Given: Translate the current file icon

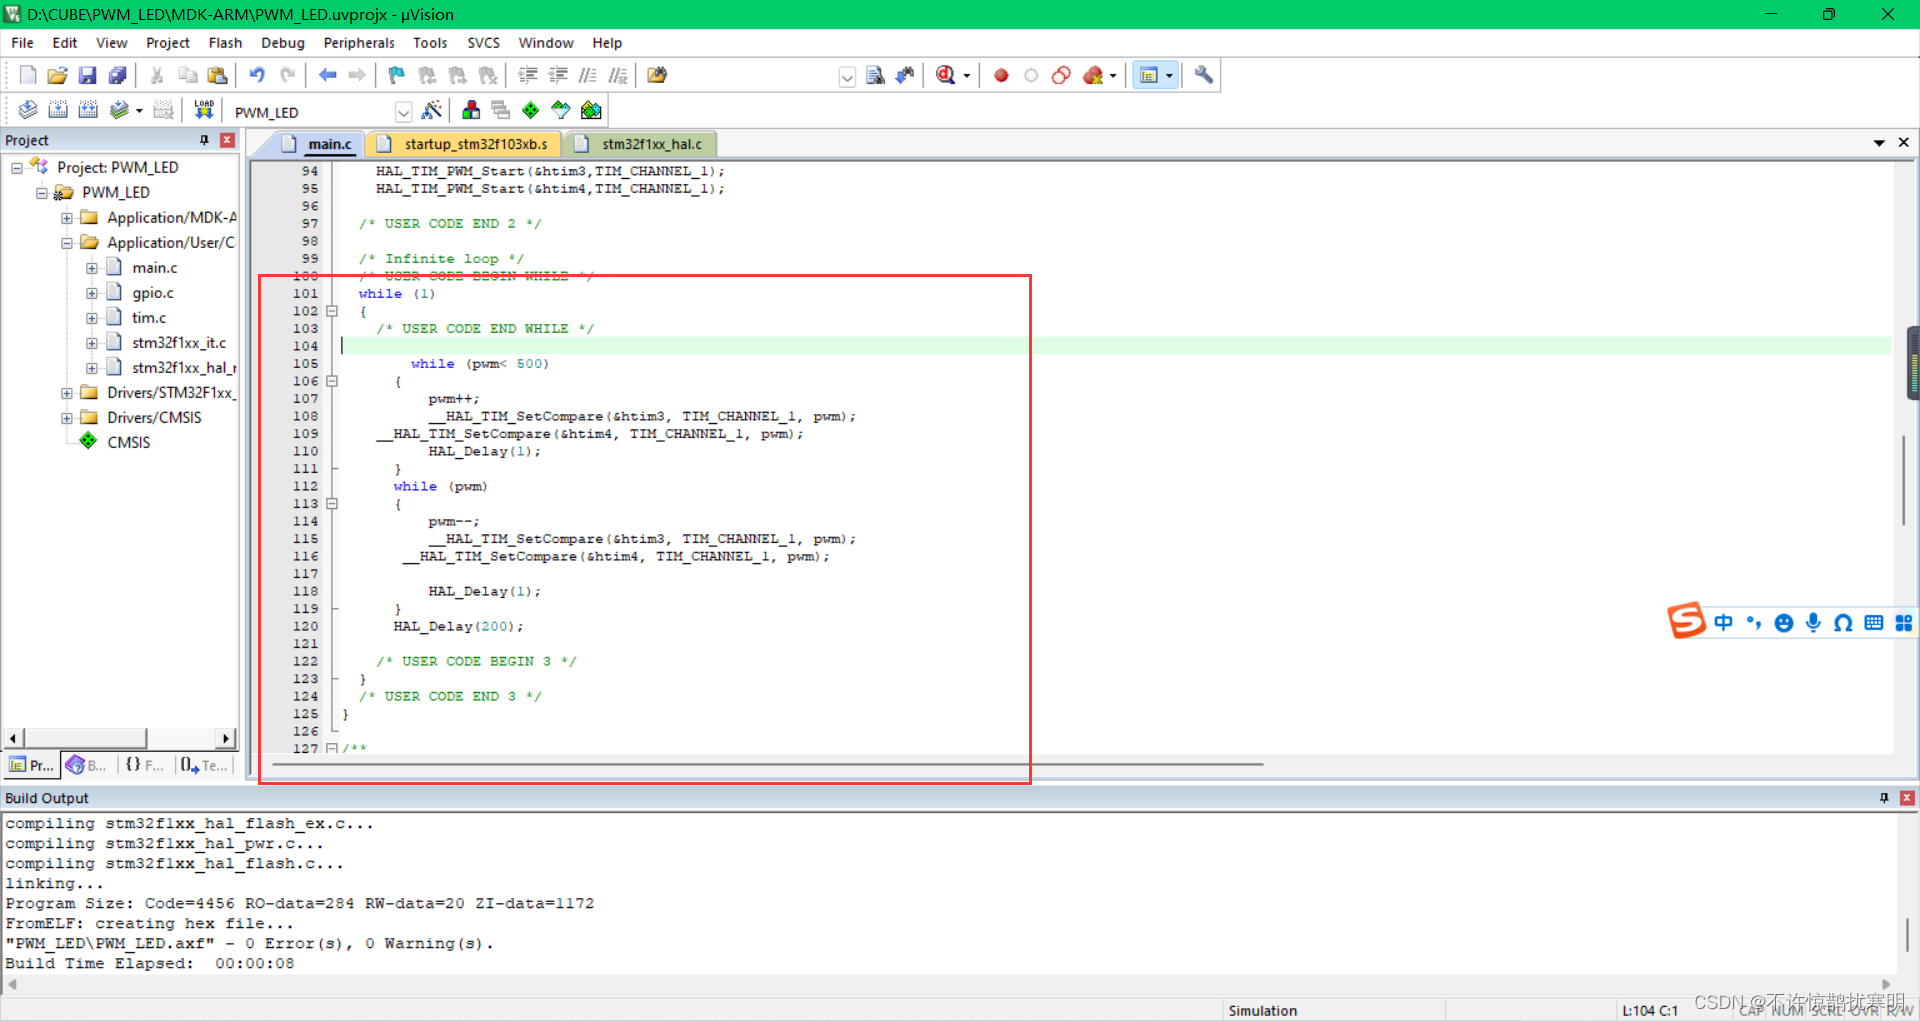Looking at the screenshot, I should (x=28, y=110).
